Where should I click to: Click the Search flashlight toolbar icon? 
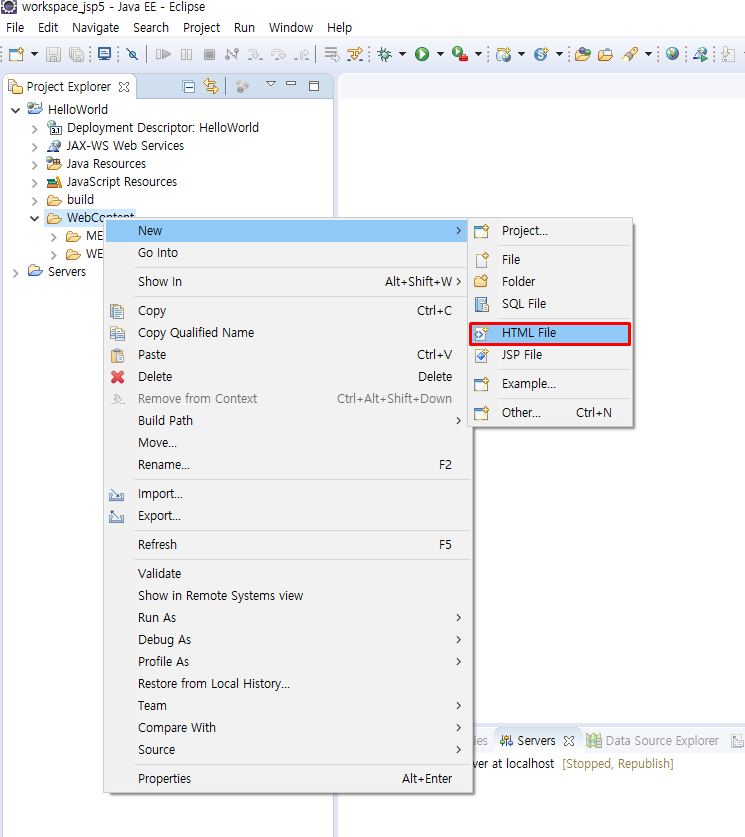pyautogui.click(x=630, y=54)
